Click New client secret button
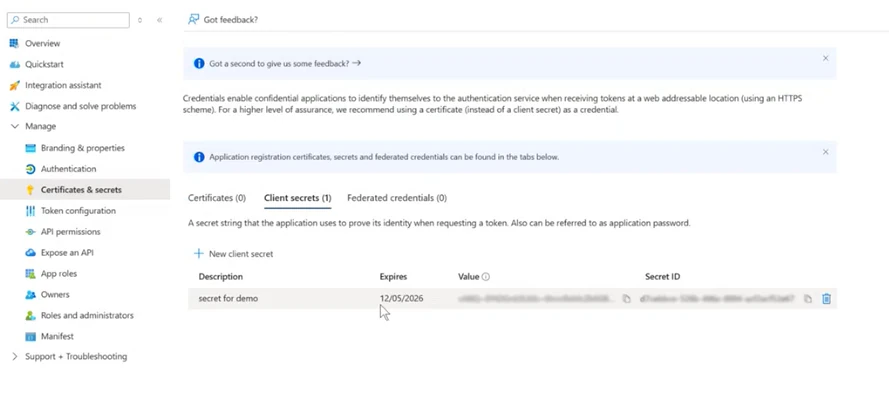This screenshot has height=409, width=889. 233,254
